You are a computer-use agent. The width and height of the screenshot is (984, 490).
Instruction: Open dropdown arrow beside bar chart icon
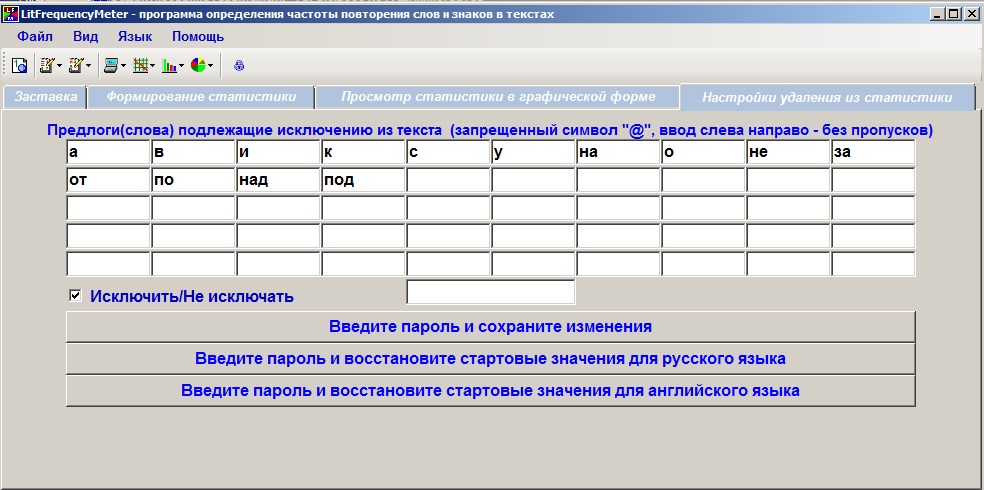181,65
